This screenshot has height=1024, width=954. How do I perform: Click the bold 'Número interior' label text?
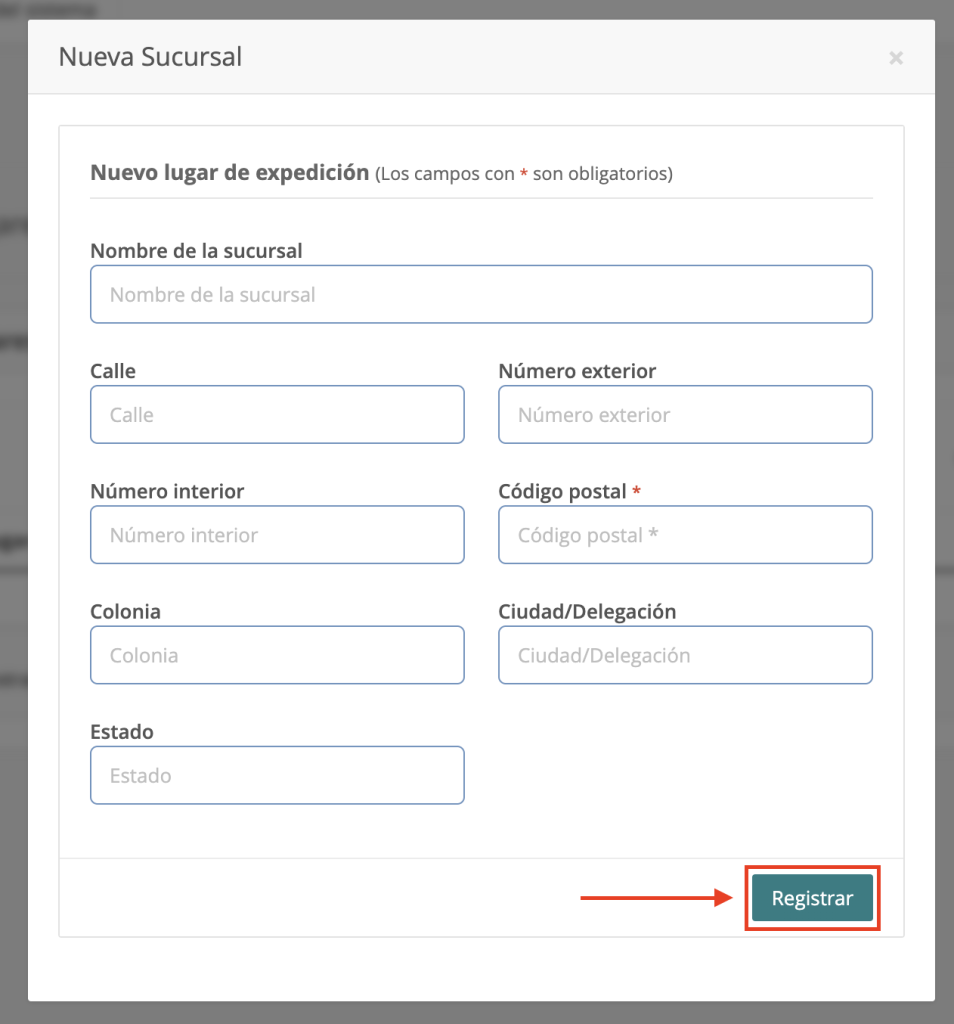(x=167, y=491)
